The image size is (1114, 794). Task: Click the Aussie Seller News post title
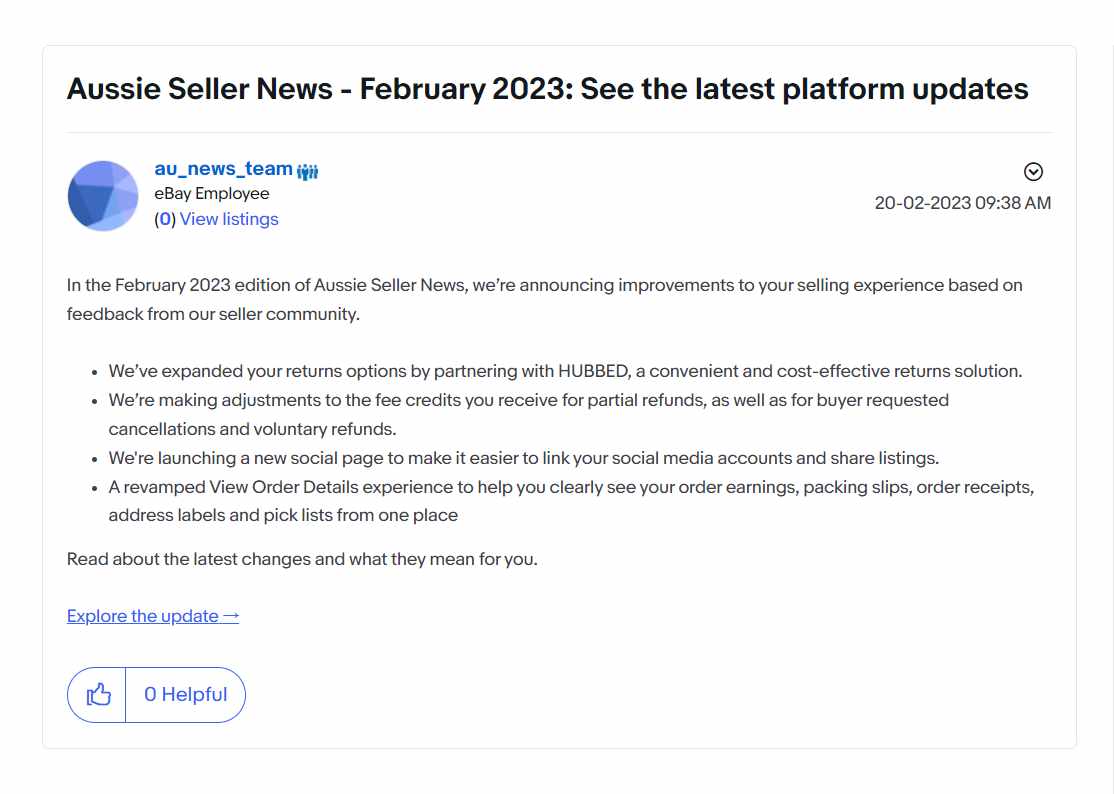pos(547,89)
